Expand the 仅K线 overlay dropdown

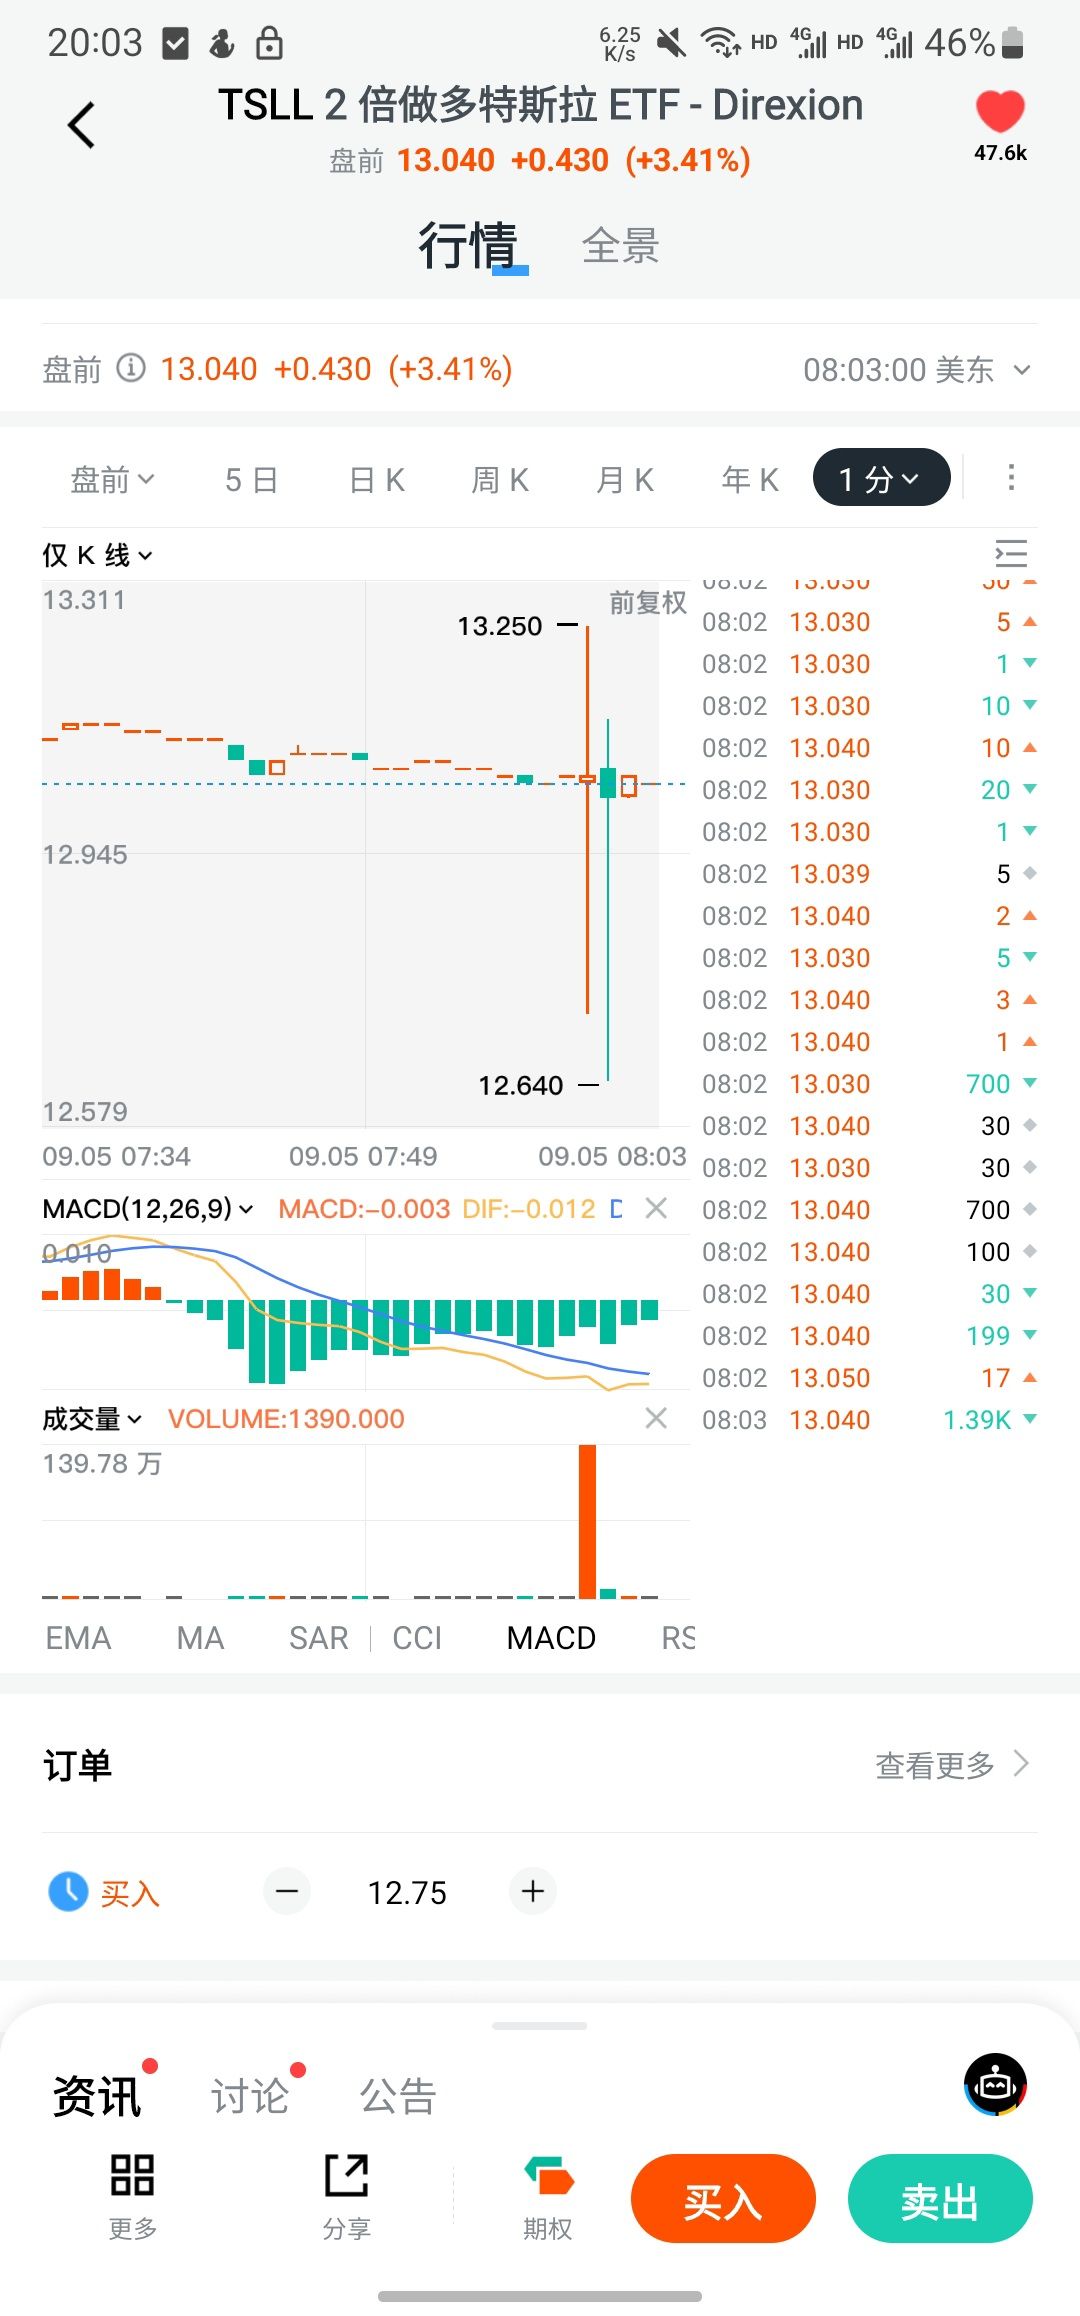[97, 555]
